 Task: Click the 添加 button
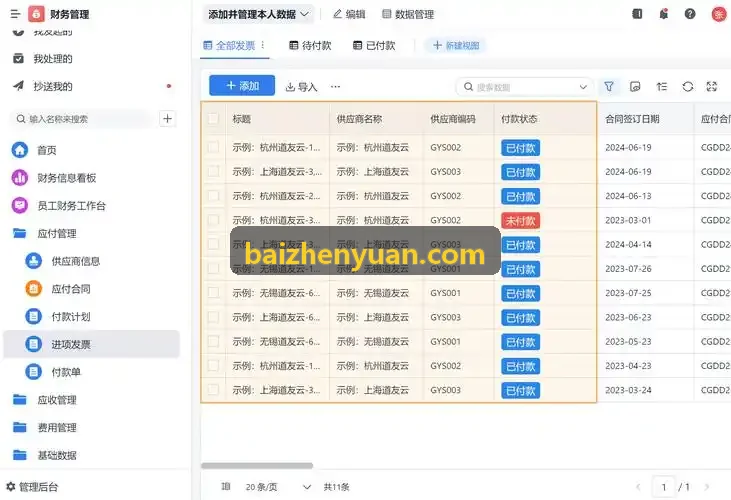point(242,86)
